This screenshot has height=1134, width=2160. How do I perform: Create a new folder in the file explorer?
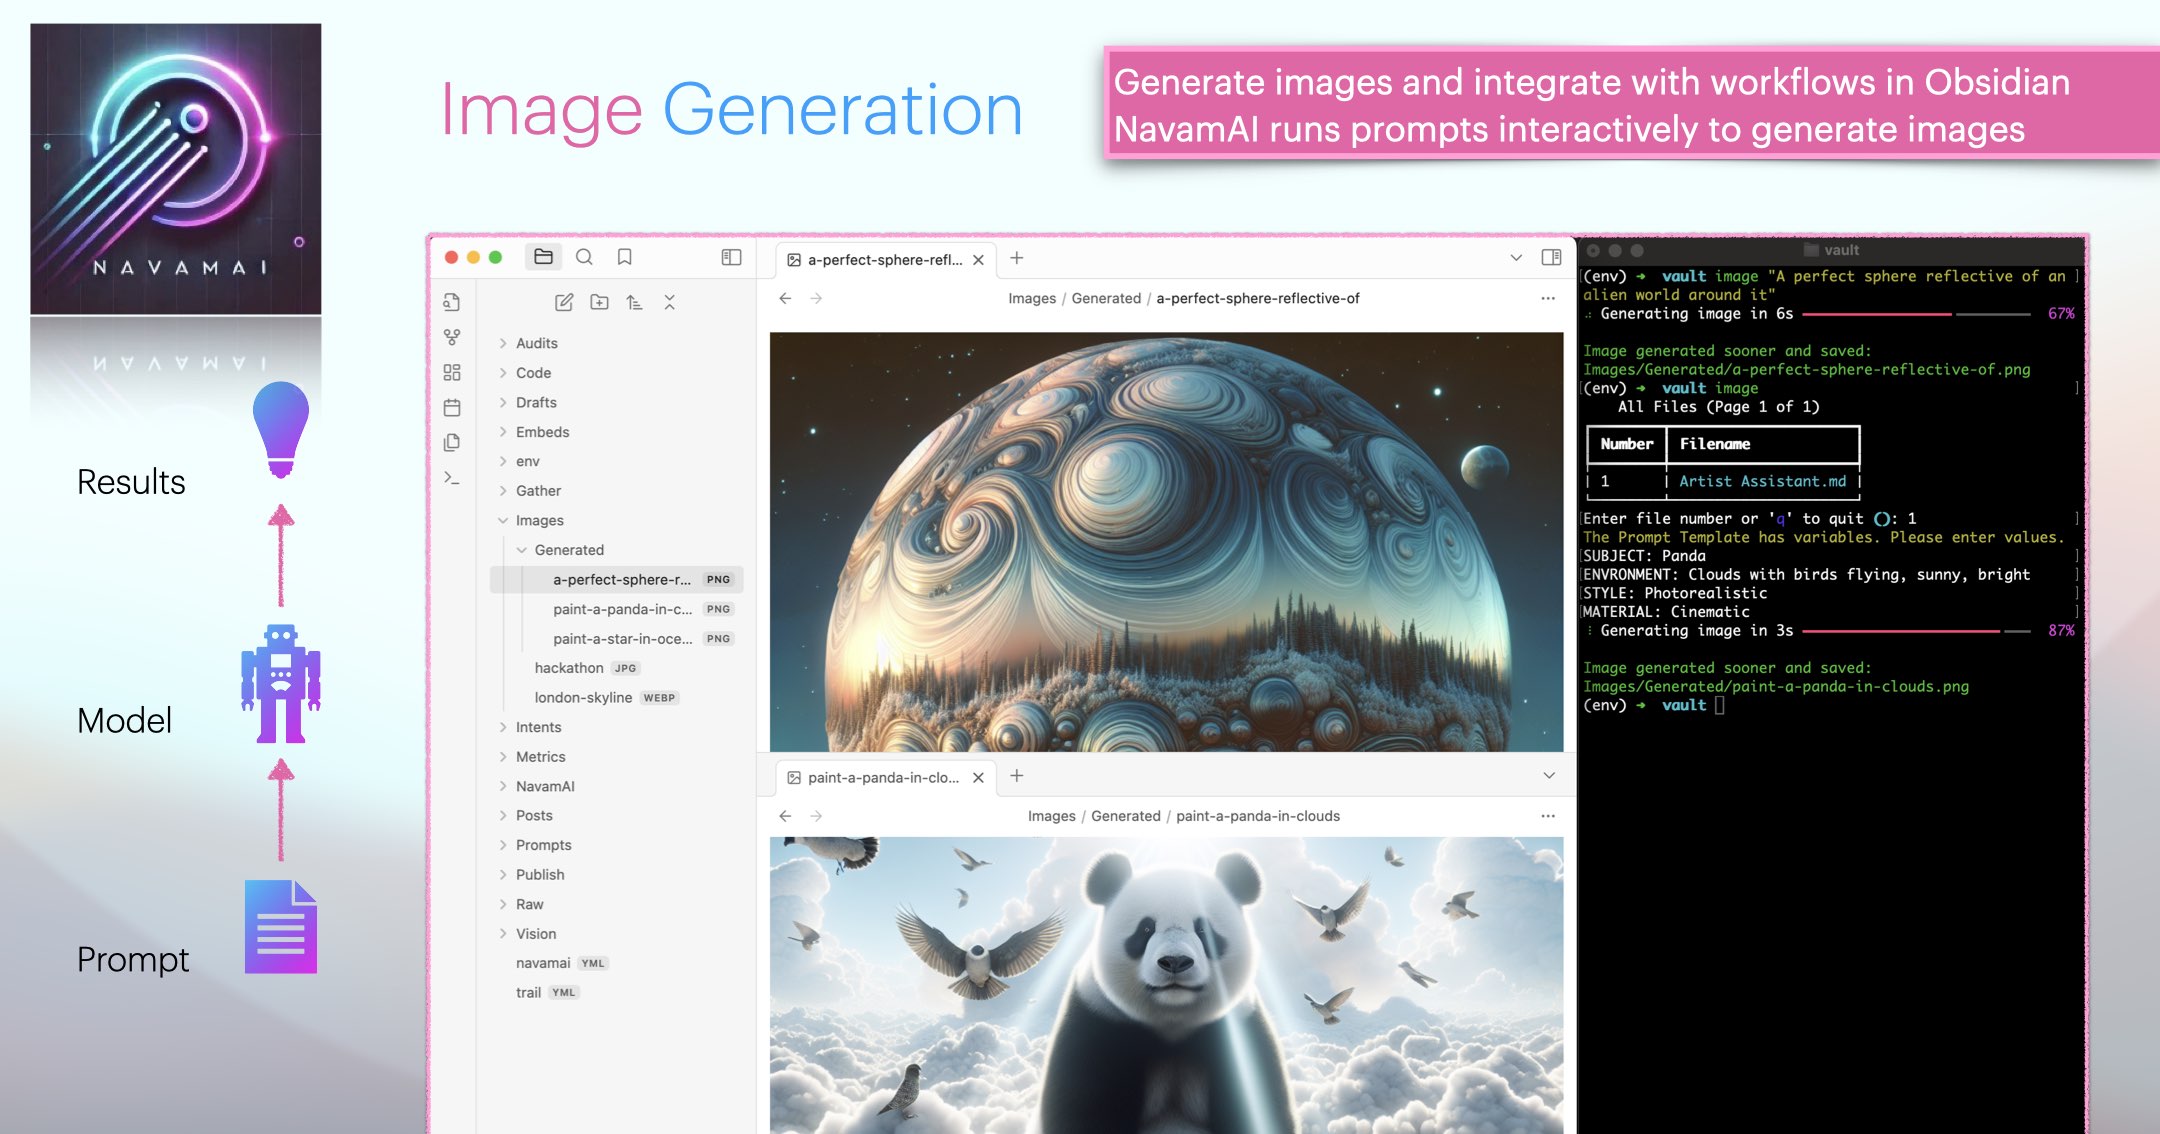tap(599, 302)
